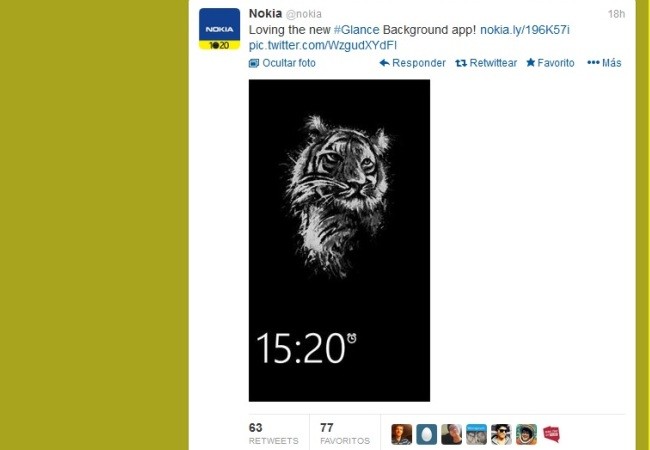
Task: Open the 18h timestamp
Action: (616, 14)
